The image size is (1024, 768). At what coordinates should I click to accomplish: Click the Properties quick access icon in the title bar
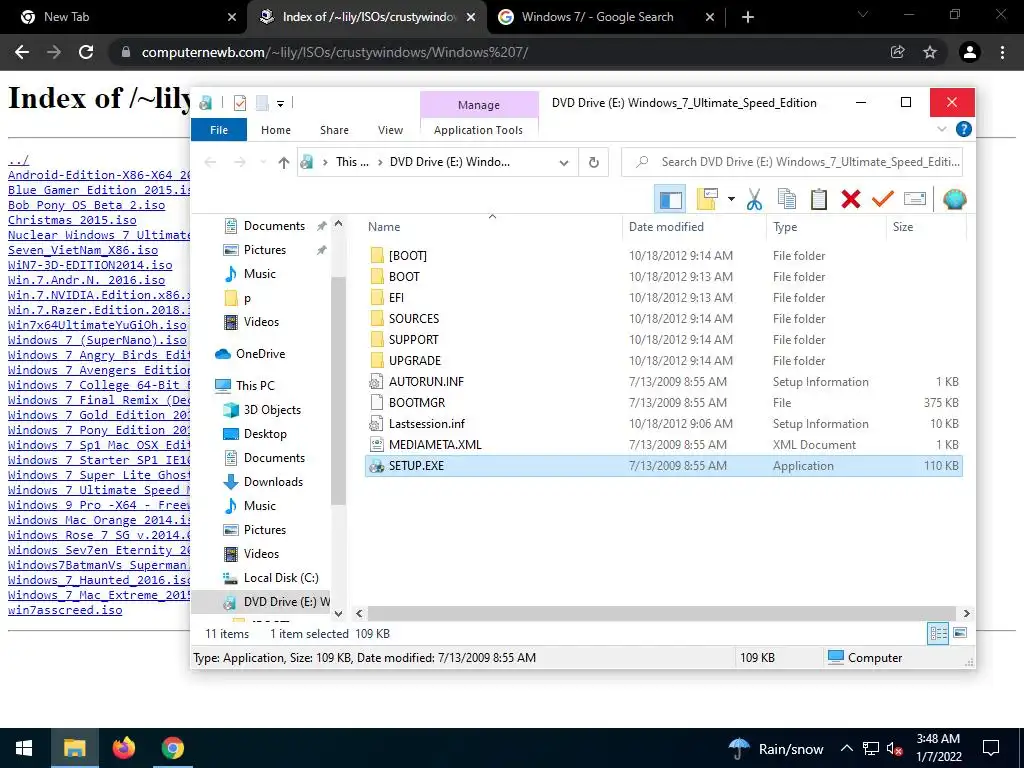pyautogui.click(x=240, y=103)
